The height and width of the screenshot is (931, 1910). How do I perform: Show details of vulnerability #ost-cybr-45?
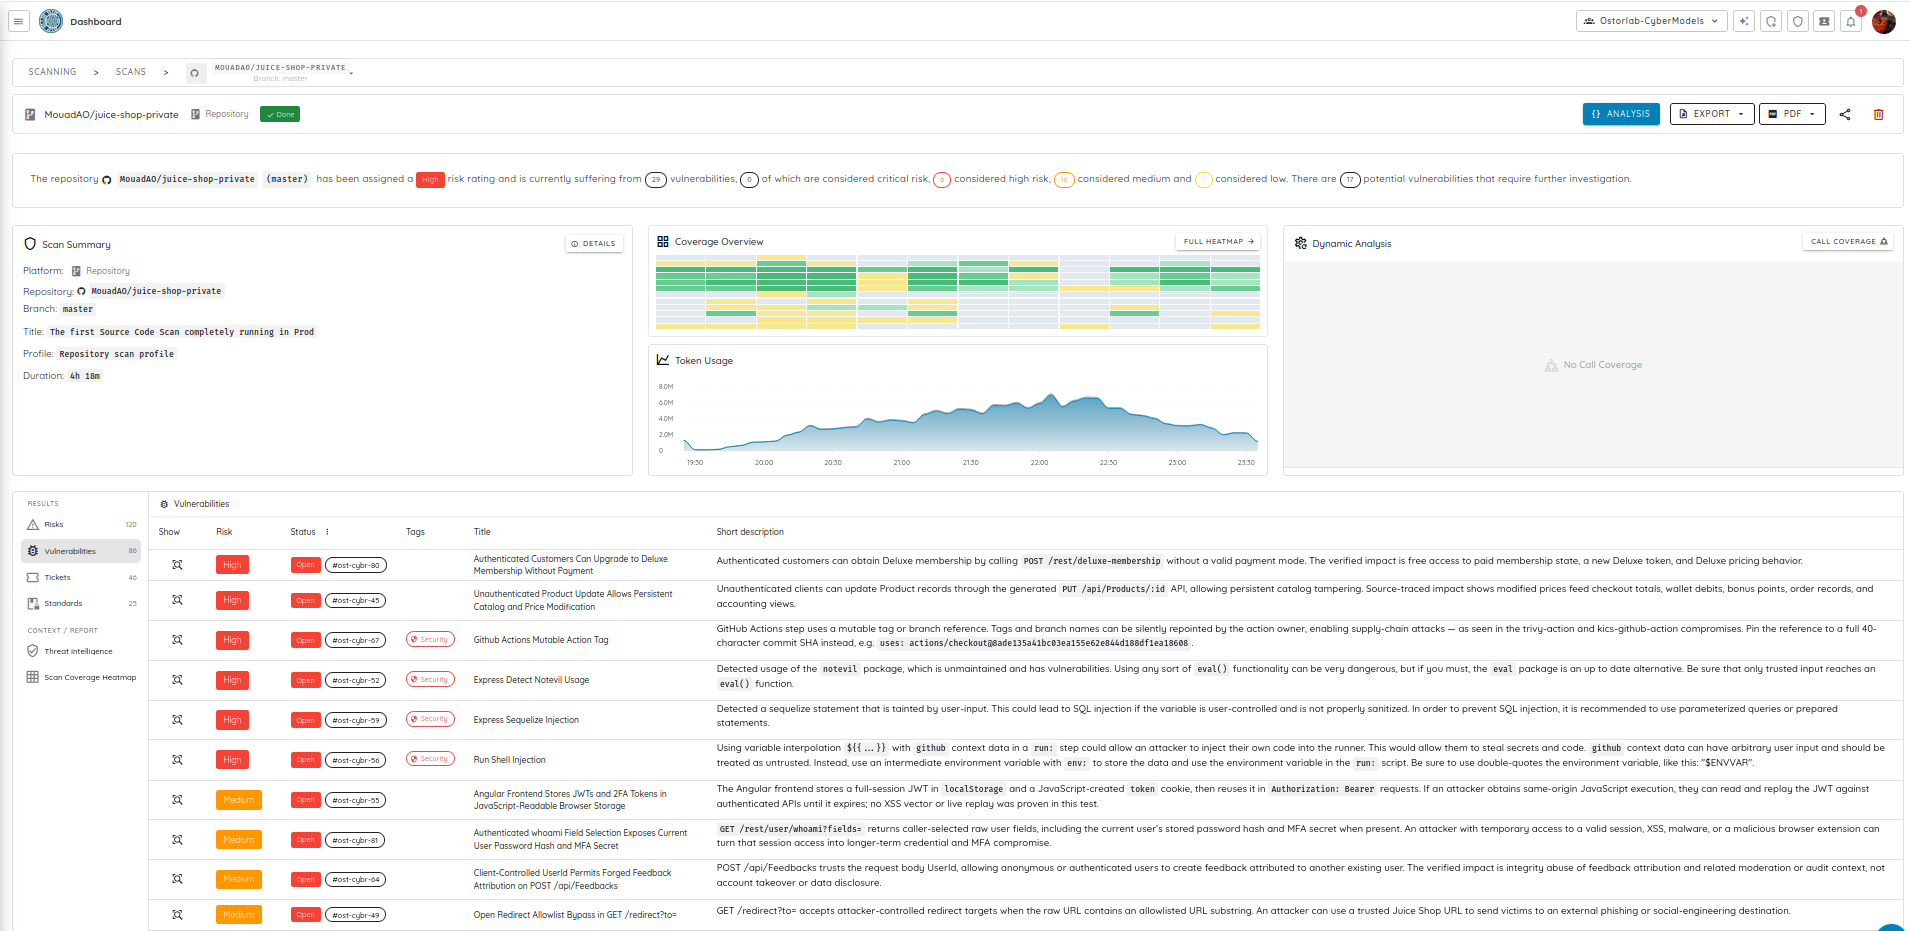click(x=177, y=600)
